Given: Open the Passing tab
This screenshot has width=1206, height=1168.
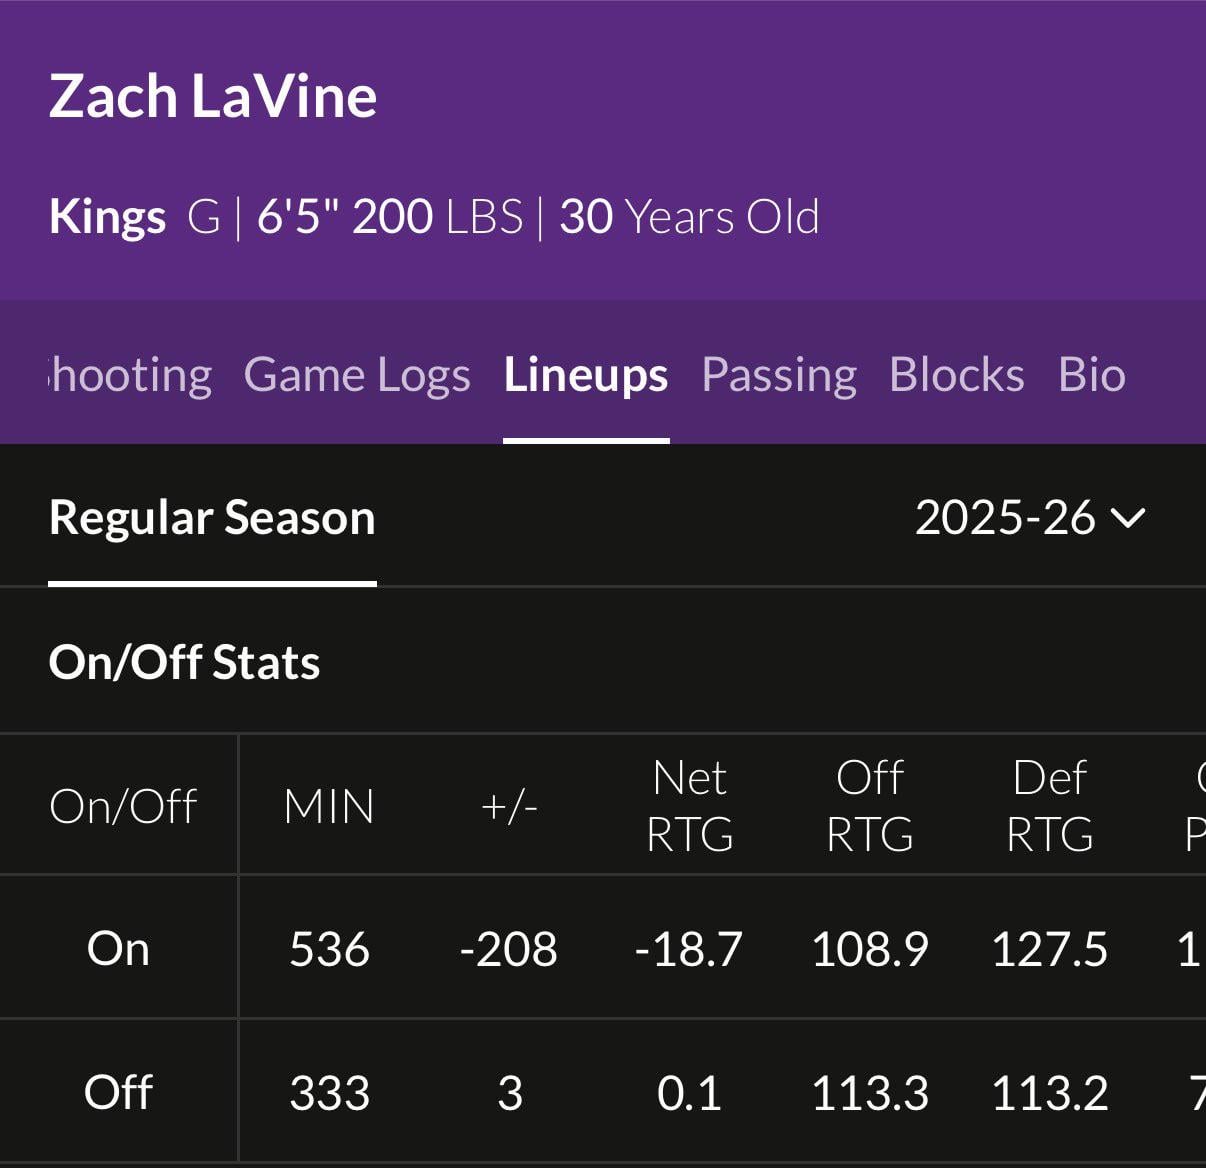Looking at the screenshot, I should click(x=779, y=375).
